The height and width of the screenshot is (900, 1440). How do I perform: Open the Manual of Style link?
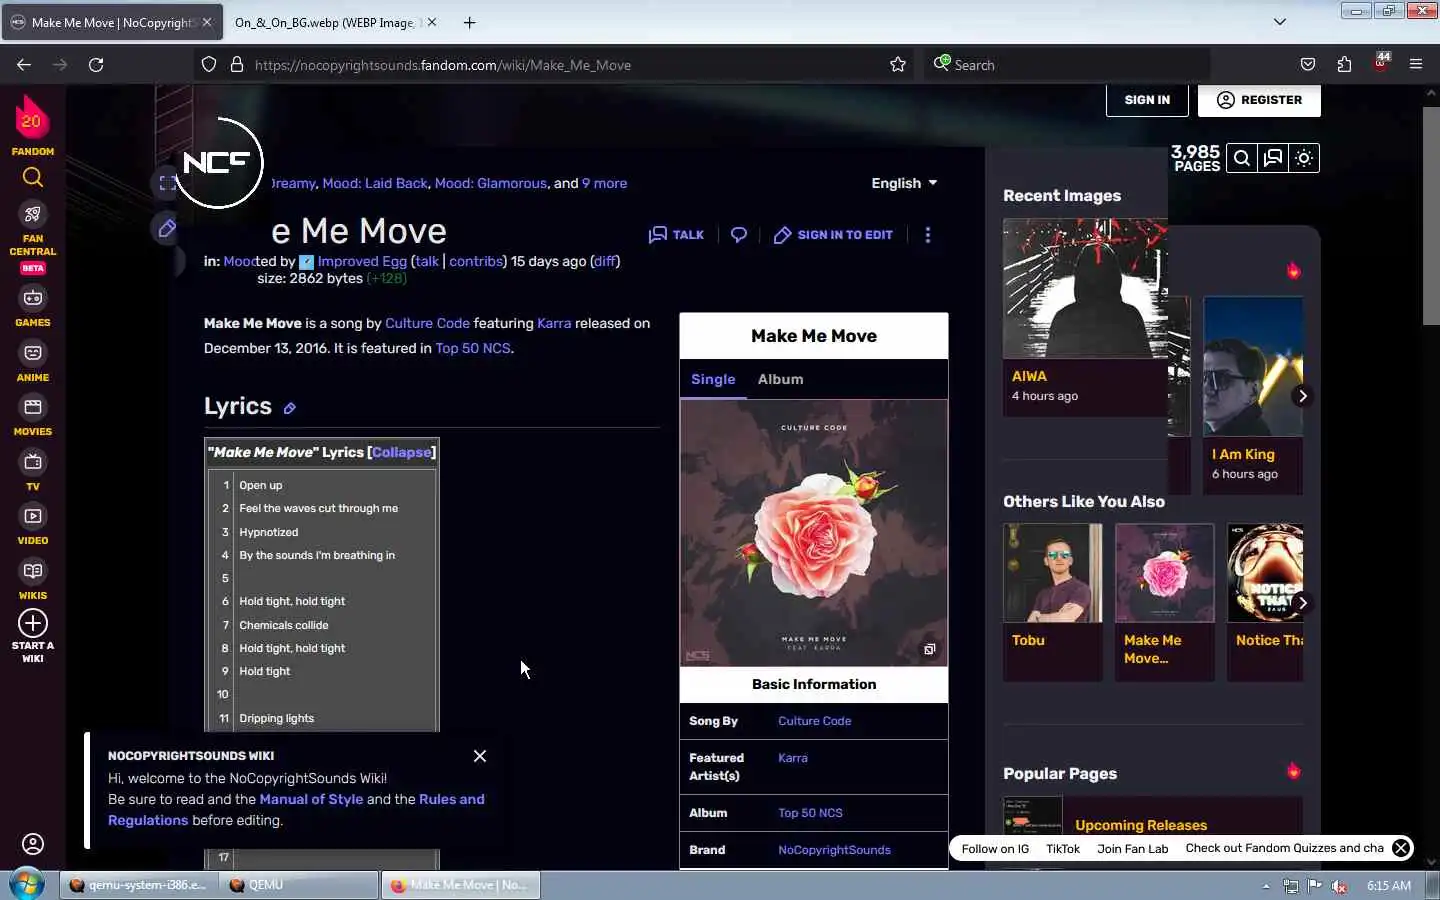pyautogui.click(x=311, y=799)
